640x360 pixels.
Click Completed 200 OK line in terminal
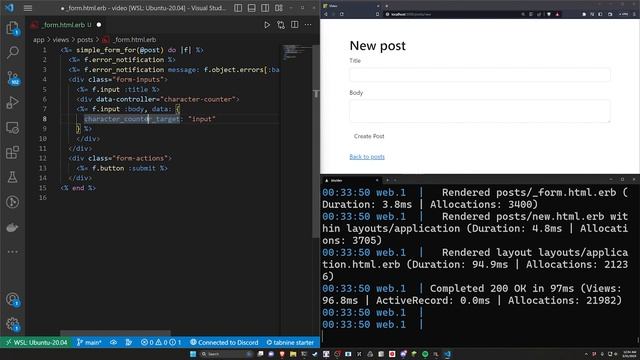tap(473, 294)
